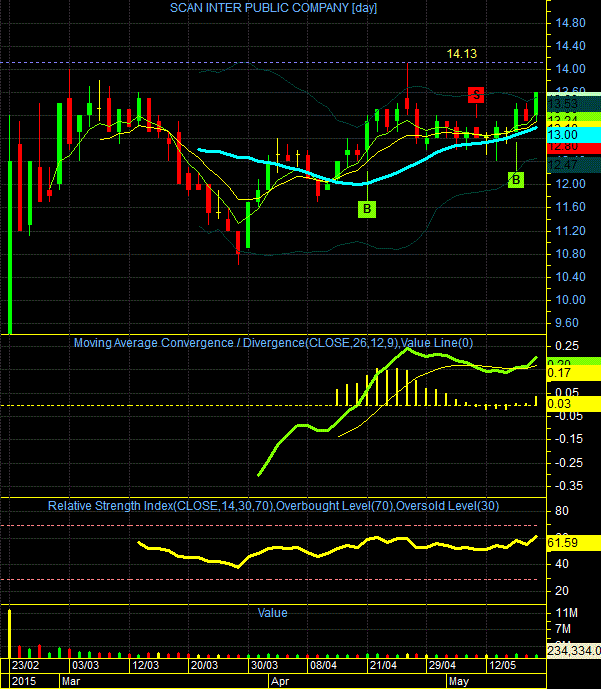Click the 20/03 date label on time axis
Screen dimensions: 601x689
click(x=204, y=665)
